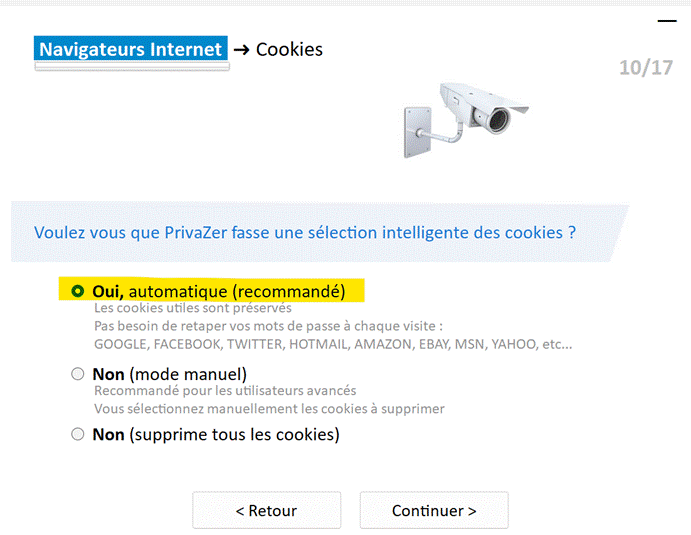Click the text Les cookies utiles sont préservés
The width and height of the screenshot is (691, 535).
[193, 308]
